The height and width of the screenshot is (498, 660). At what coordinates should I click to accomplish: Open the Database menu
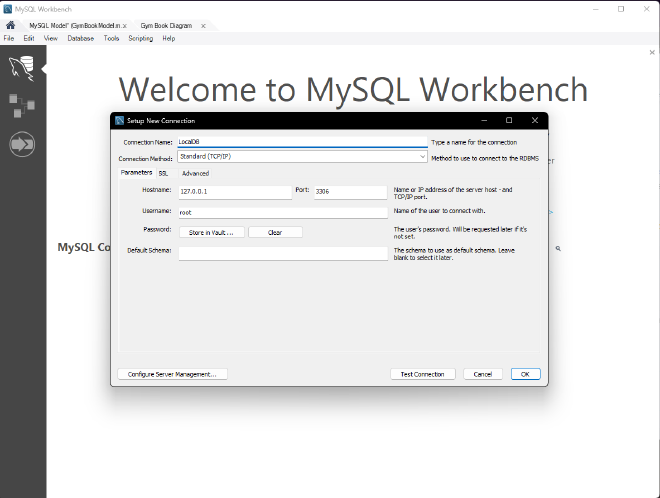click(80, 38)
